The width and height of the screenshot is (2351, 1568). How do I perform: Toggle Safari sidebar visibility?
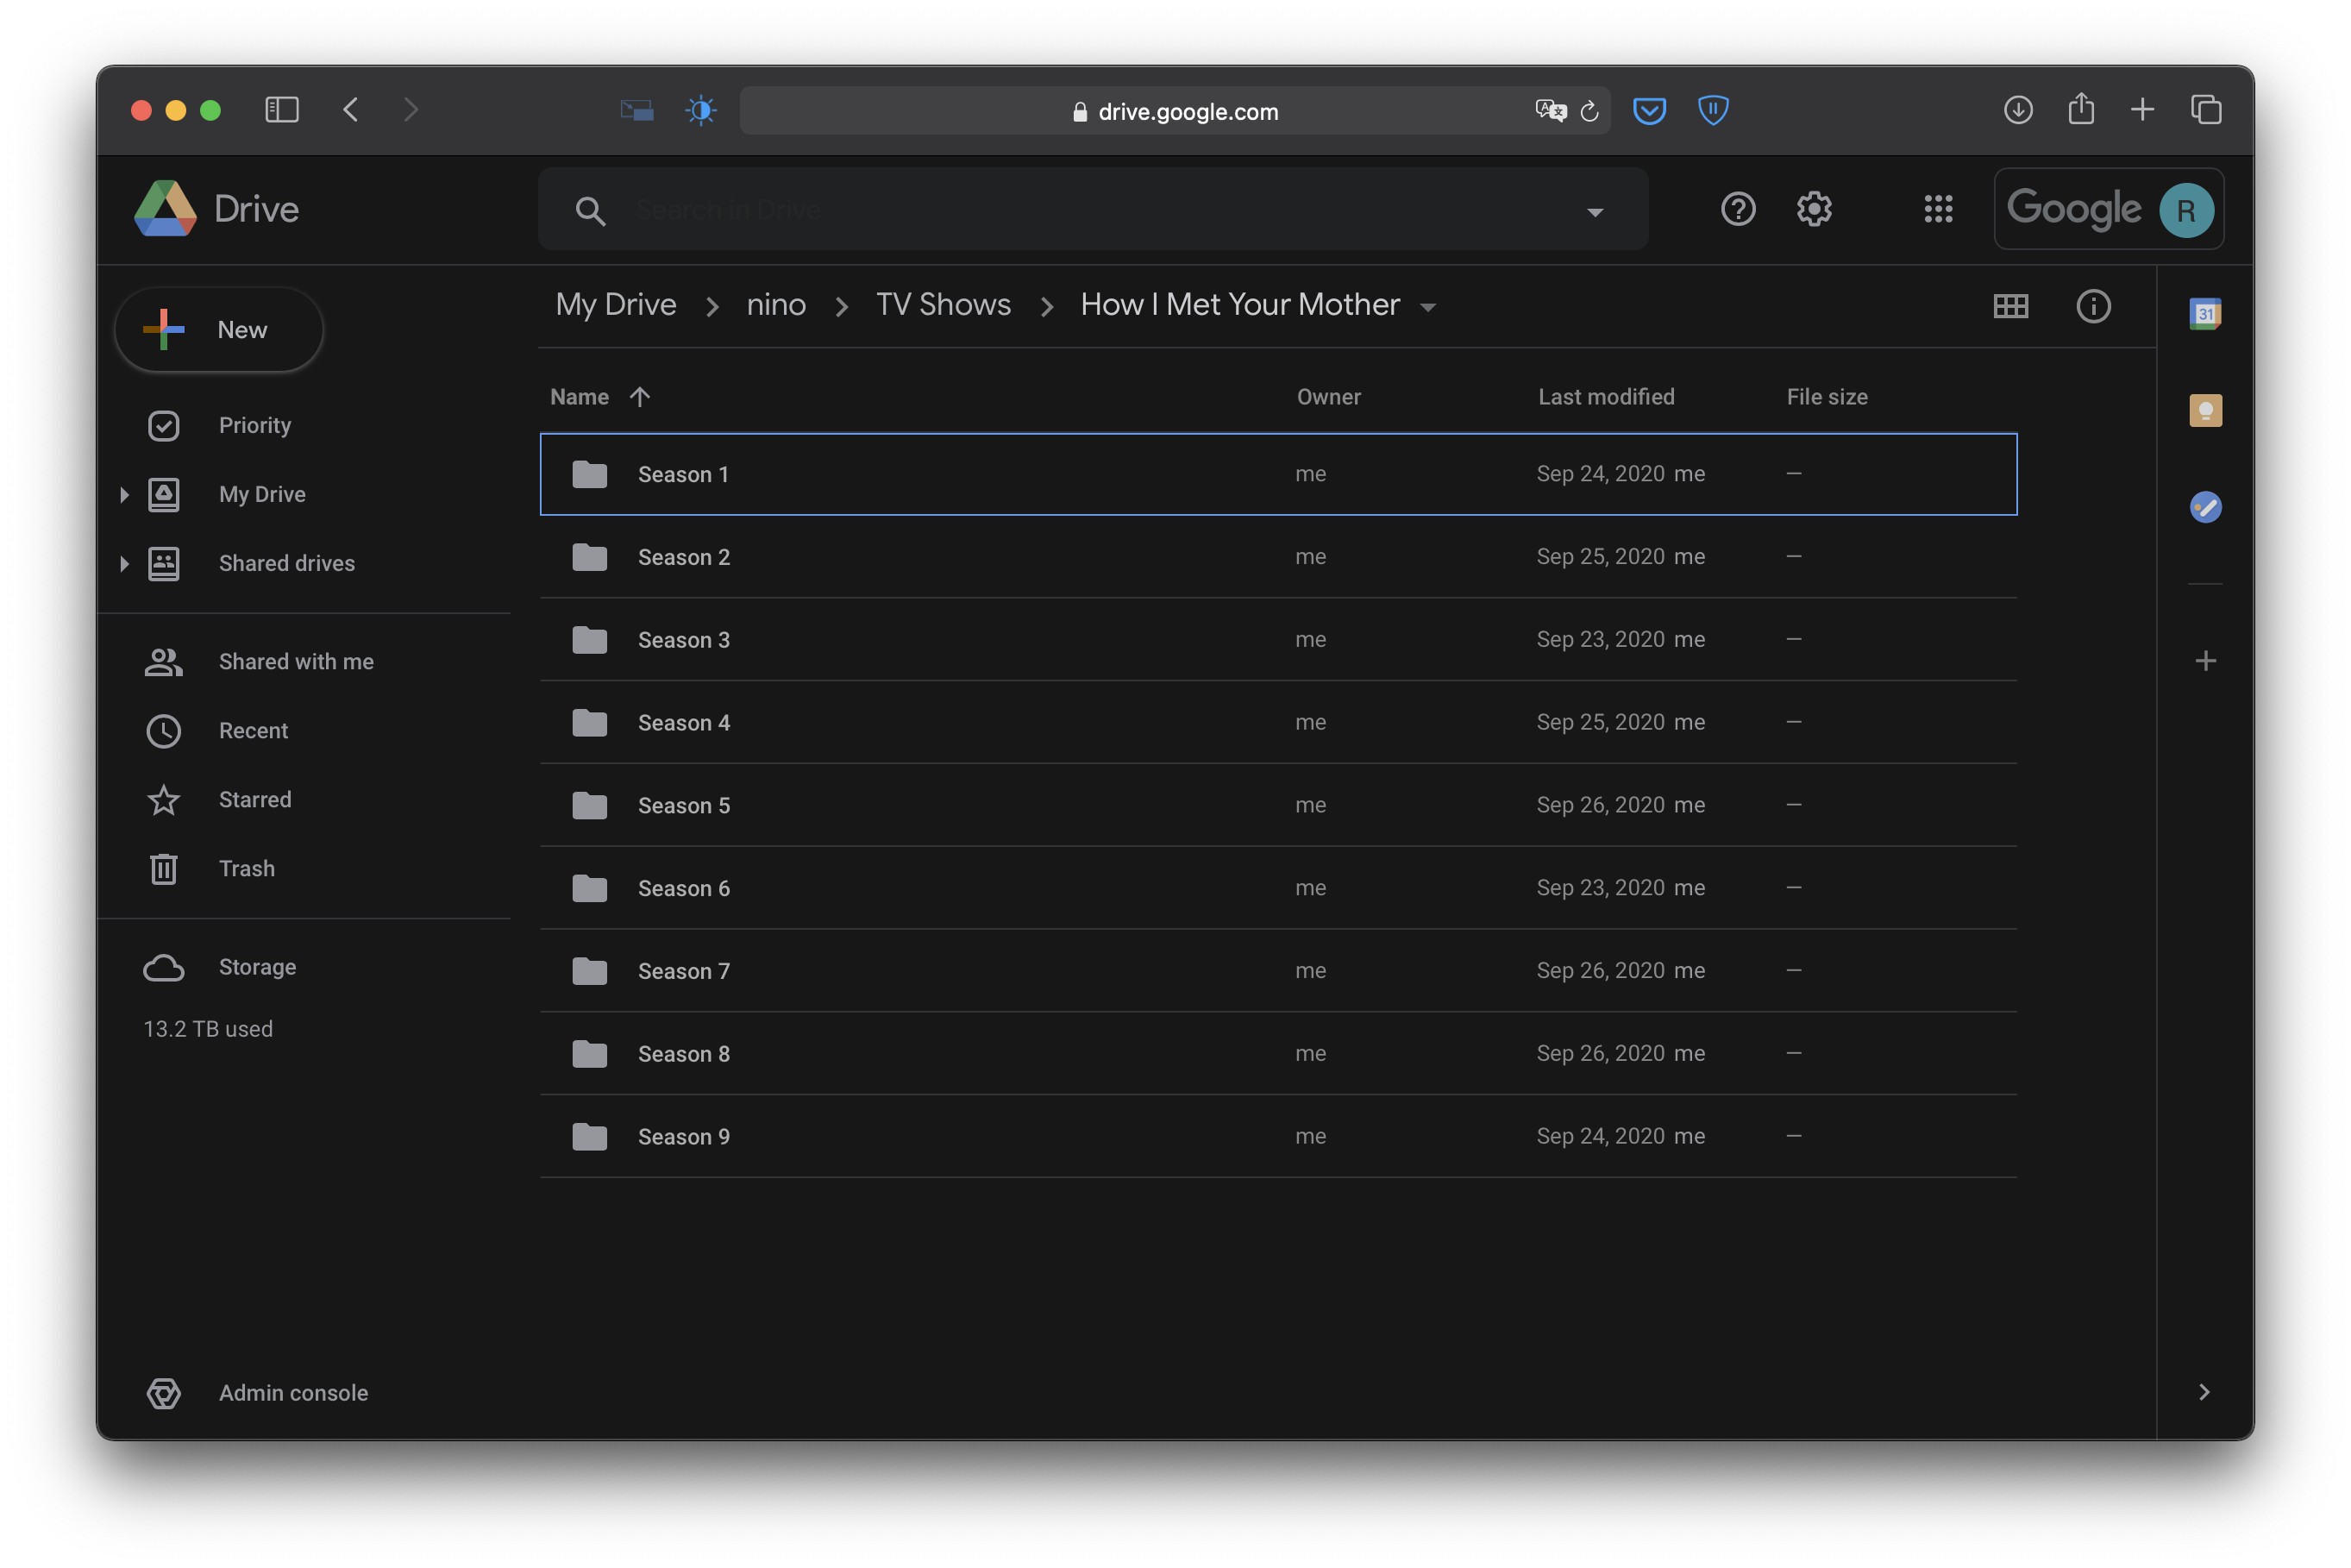[282, 110]
